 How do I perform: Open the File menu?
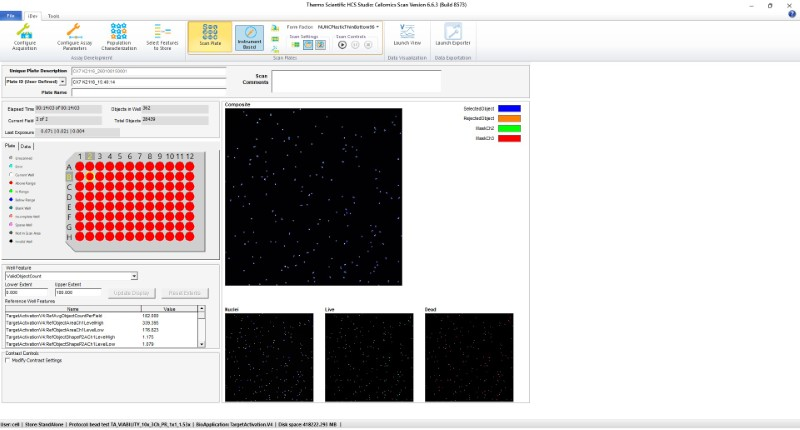point(11,16)
